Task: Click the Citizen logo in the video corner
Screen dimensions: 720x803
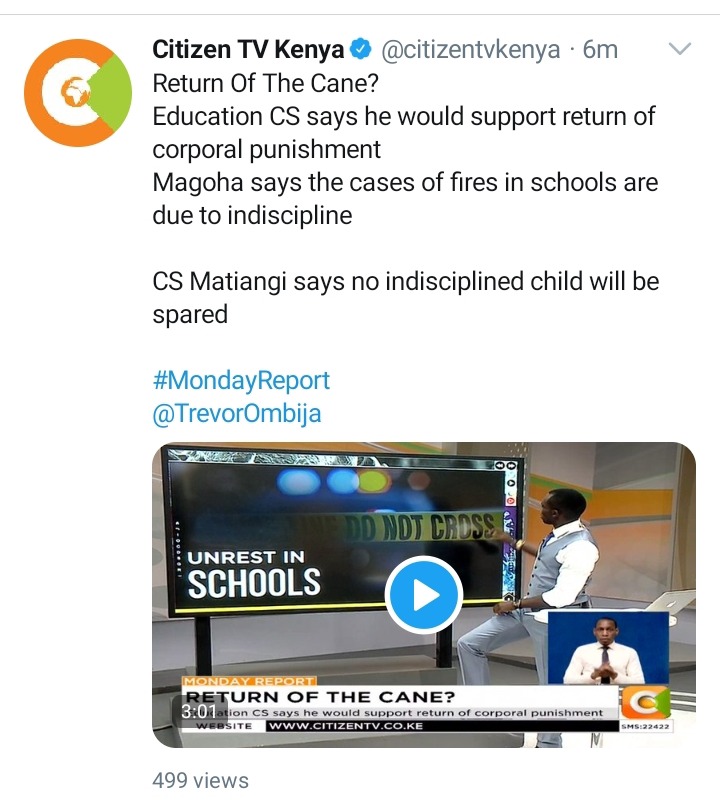Action: (x=646, y=702)
